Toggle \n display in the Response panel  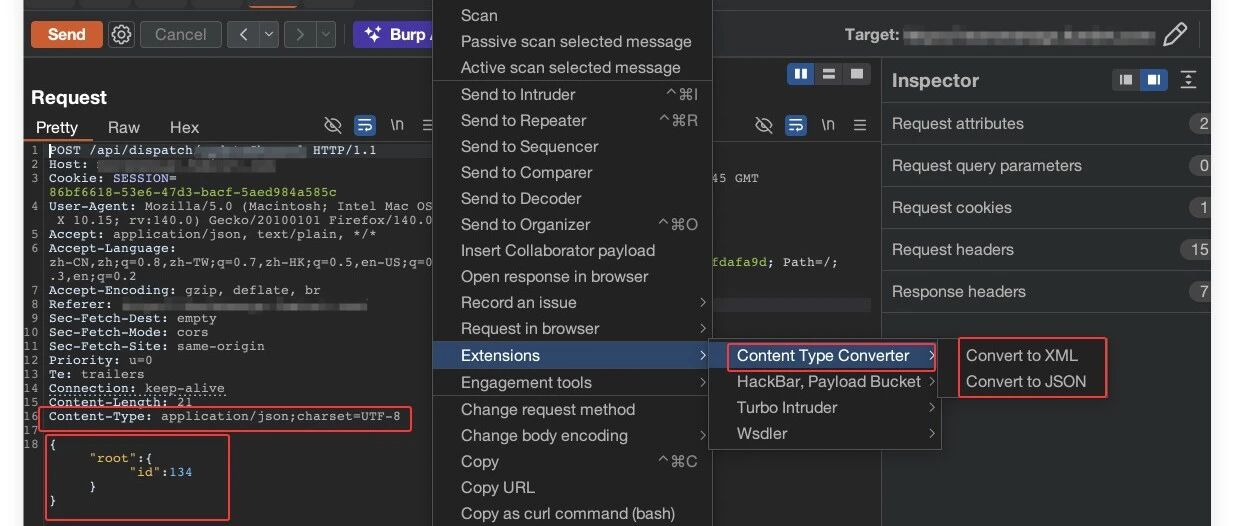point(828,125)
